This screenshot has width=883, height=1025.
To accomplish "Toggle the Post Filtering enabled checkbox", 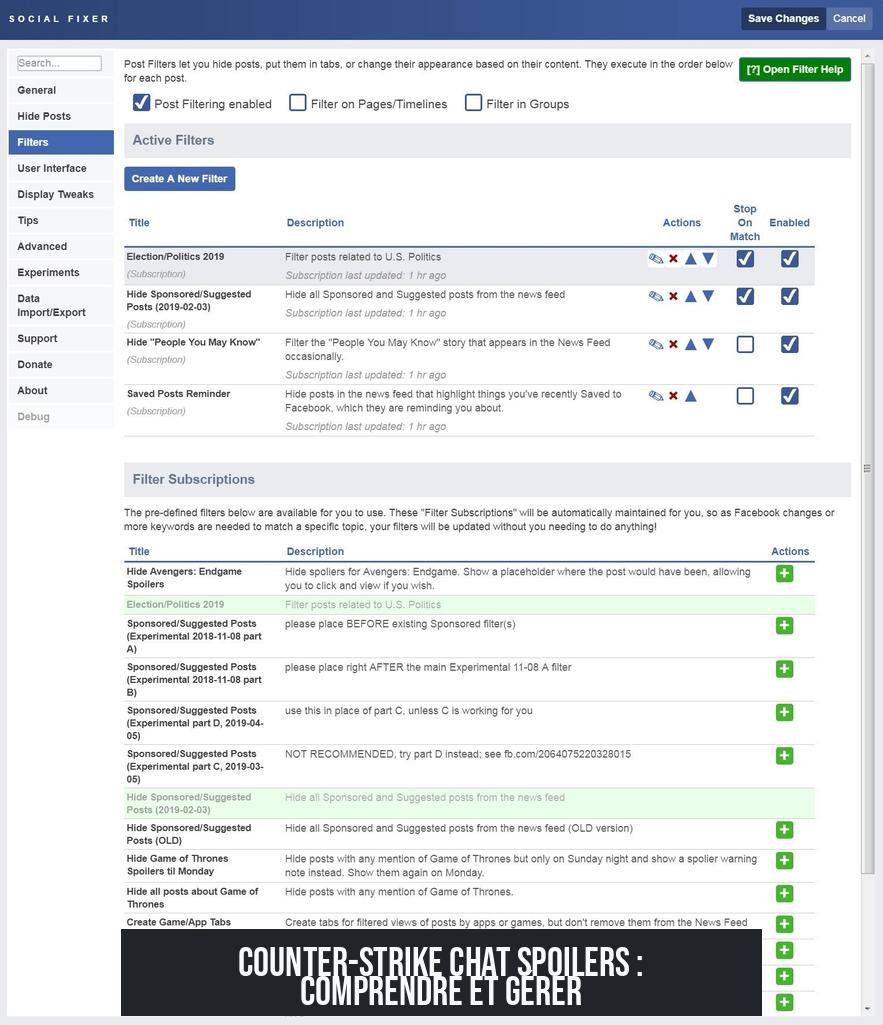I will pos(142,103).
